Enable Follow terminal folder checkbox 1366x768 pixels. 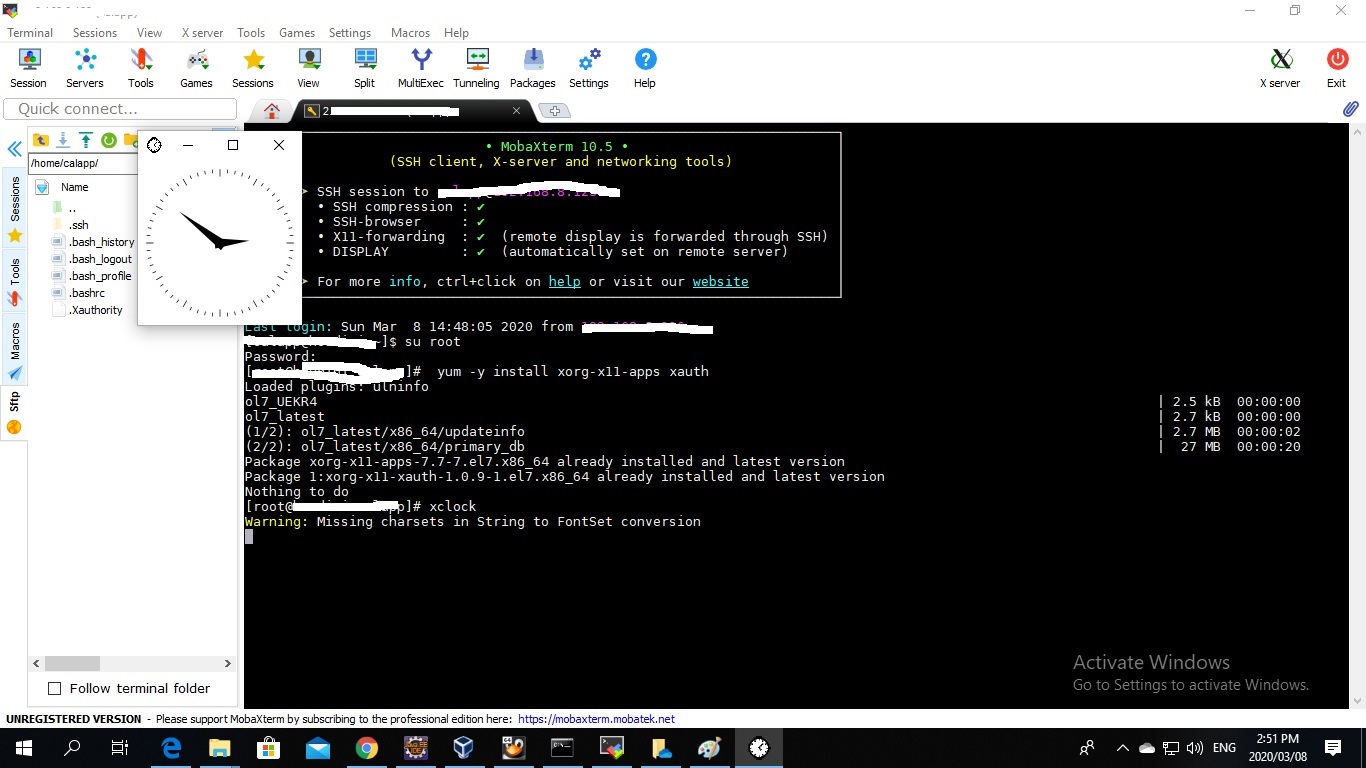pyautogui.click(x=55, y=688)
